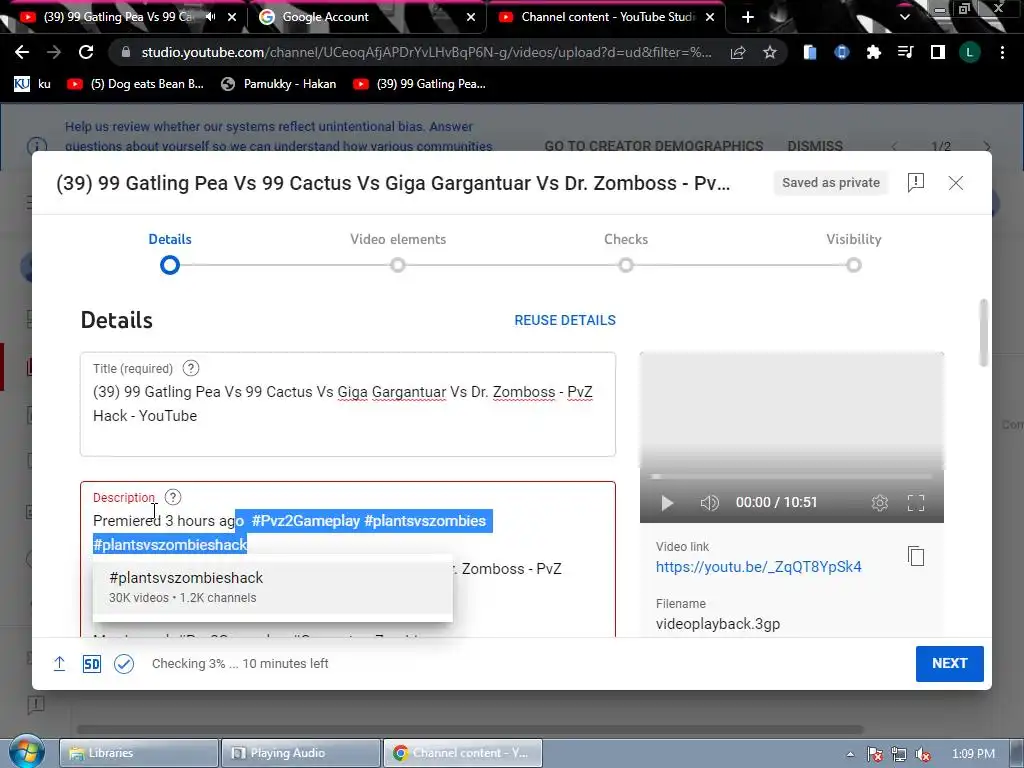Open the Dog eats Bean B... bookmark

135,84
